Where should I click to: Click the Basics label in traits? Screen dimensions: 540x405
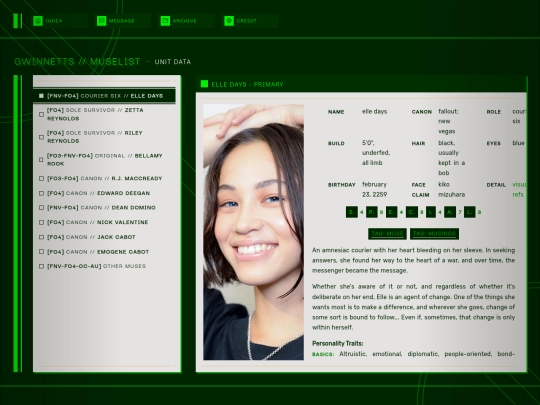click(323, 354)
